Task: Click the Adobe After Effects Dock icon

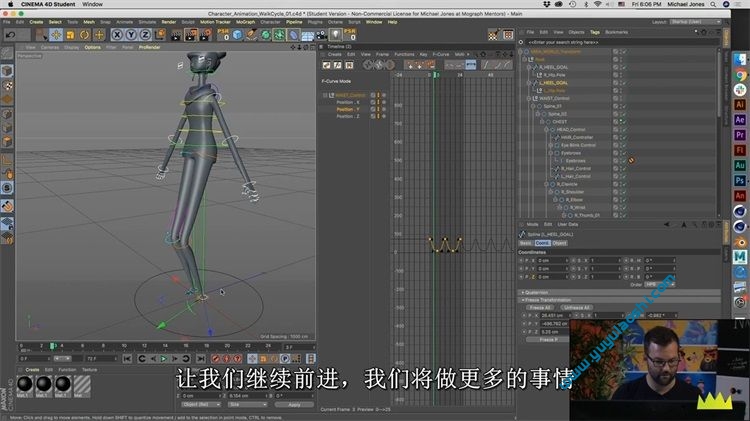Action: pos(740,120)
